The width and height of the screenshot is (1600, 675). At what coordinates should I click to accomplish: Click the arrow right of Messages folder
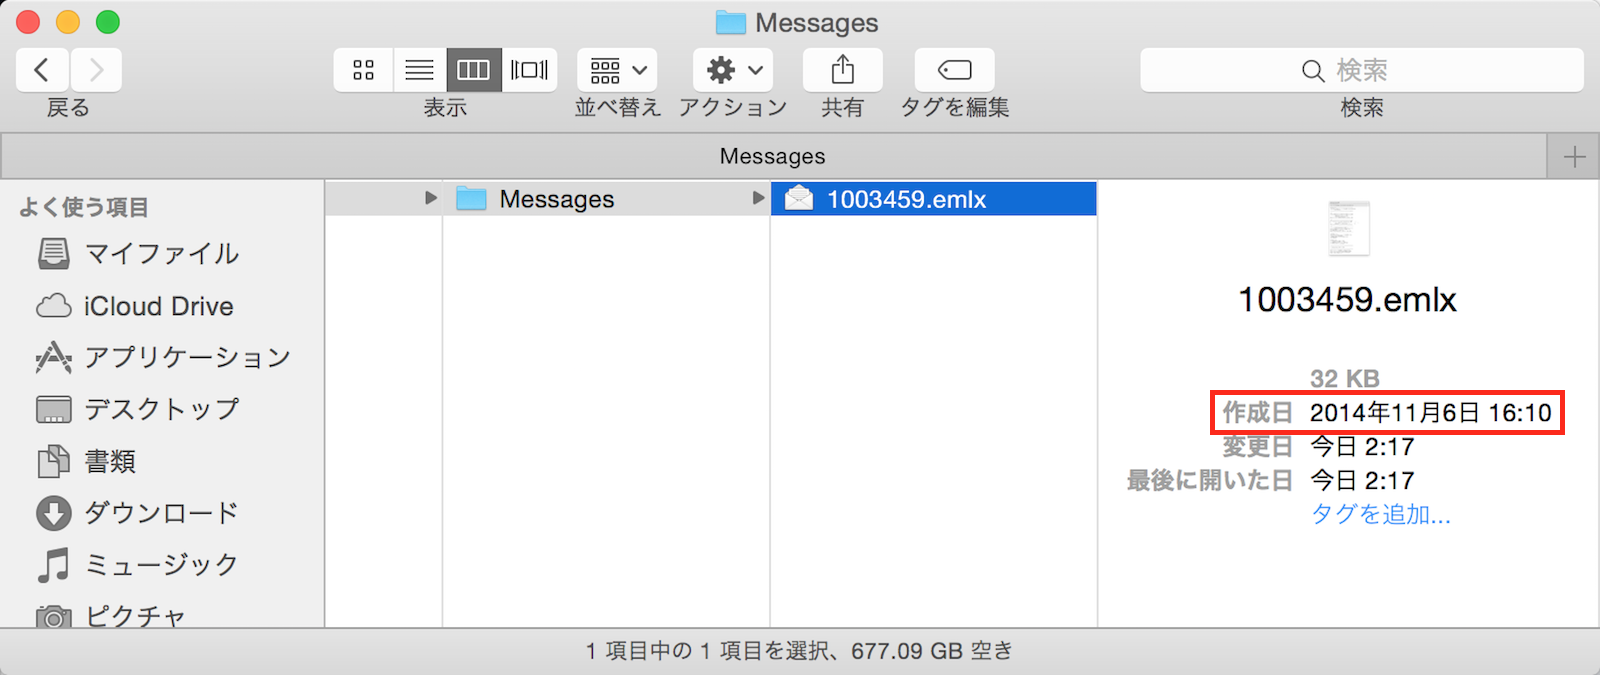[758, 198]
